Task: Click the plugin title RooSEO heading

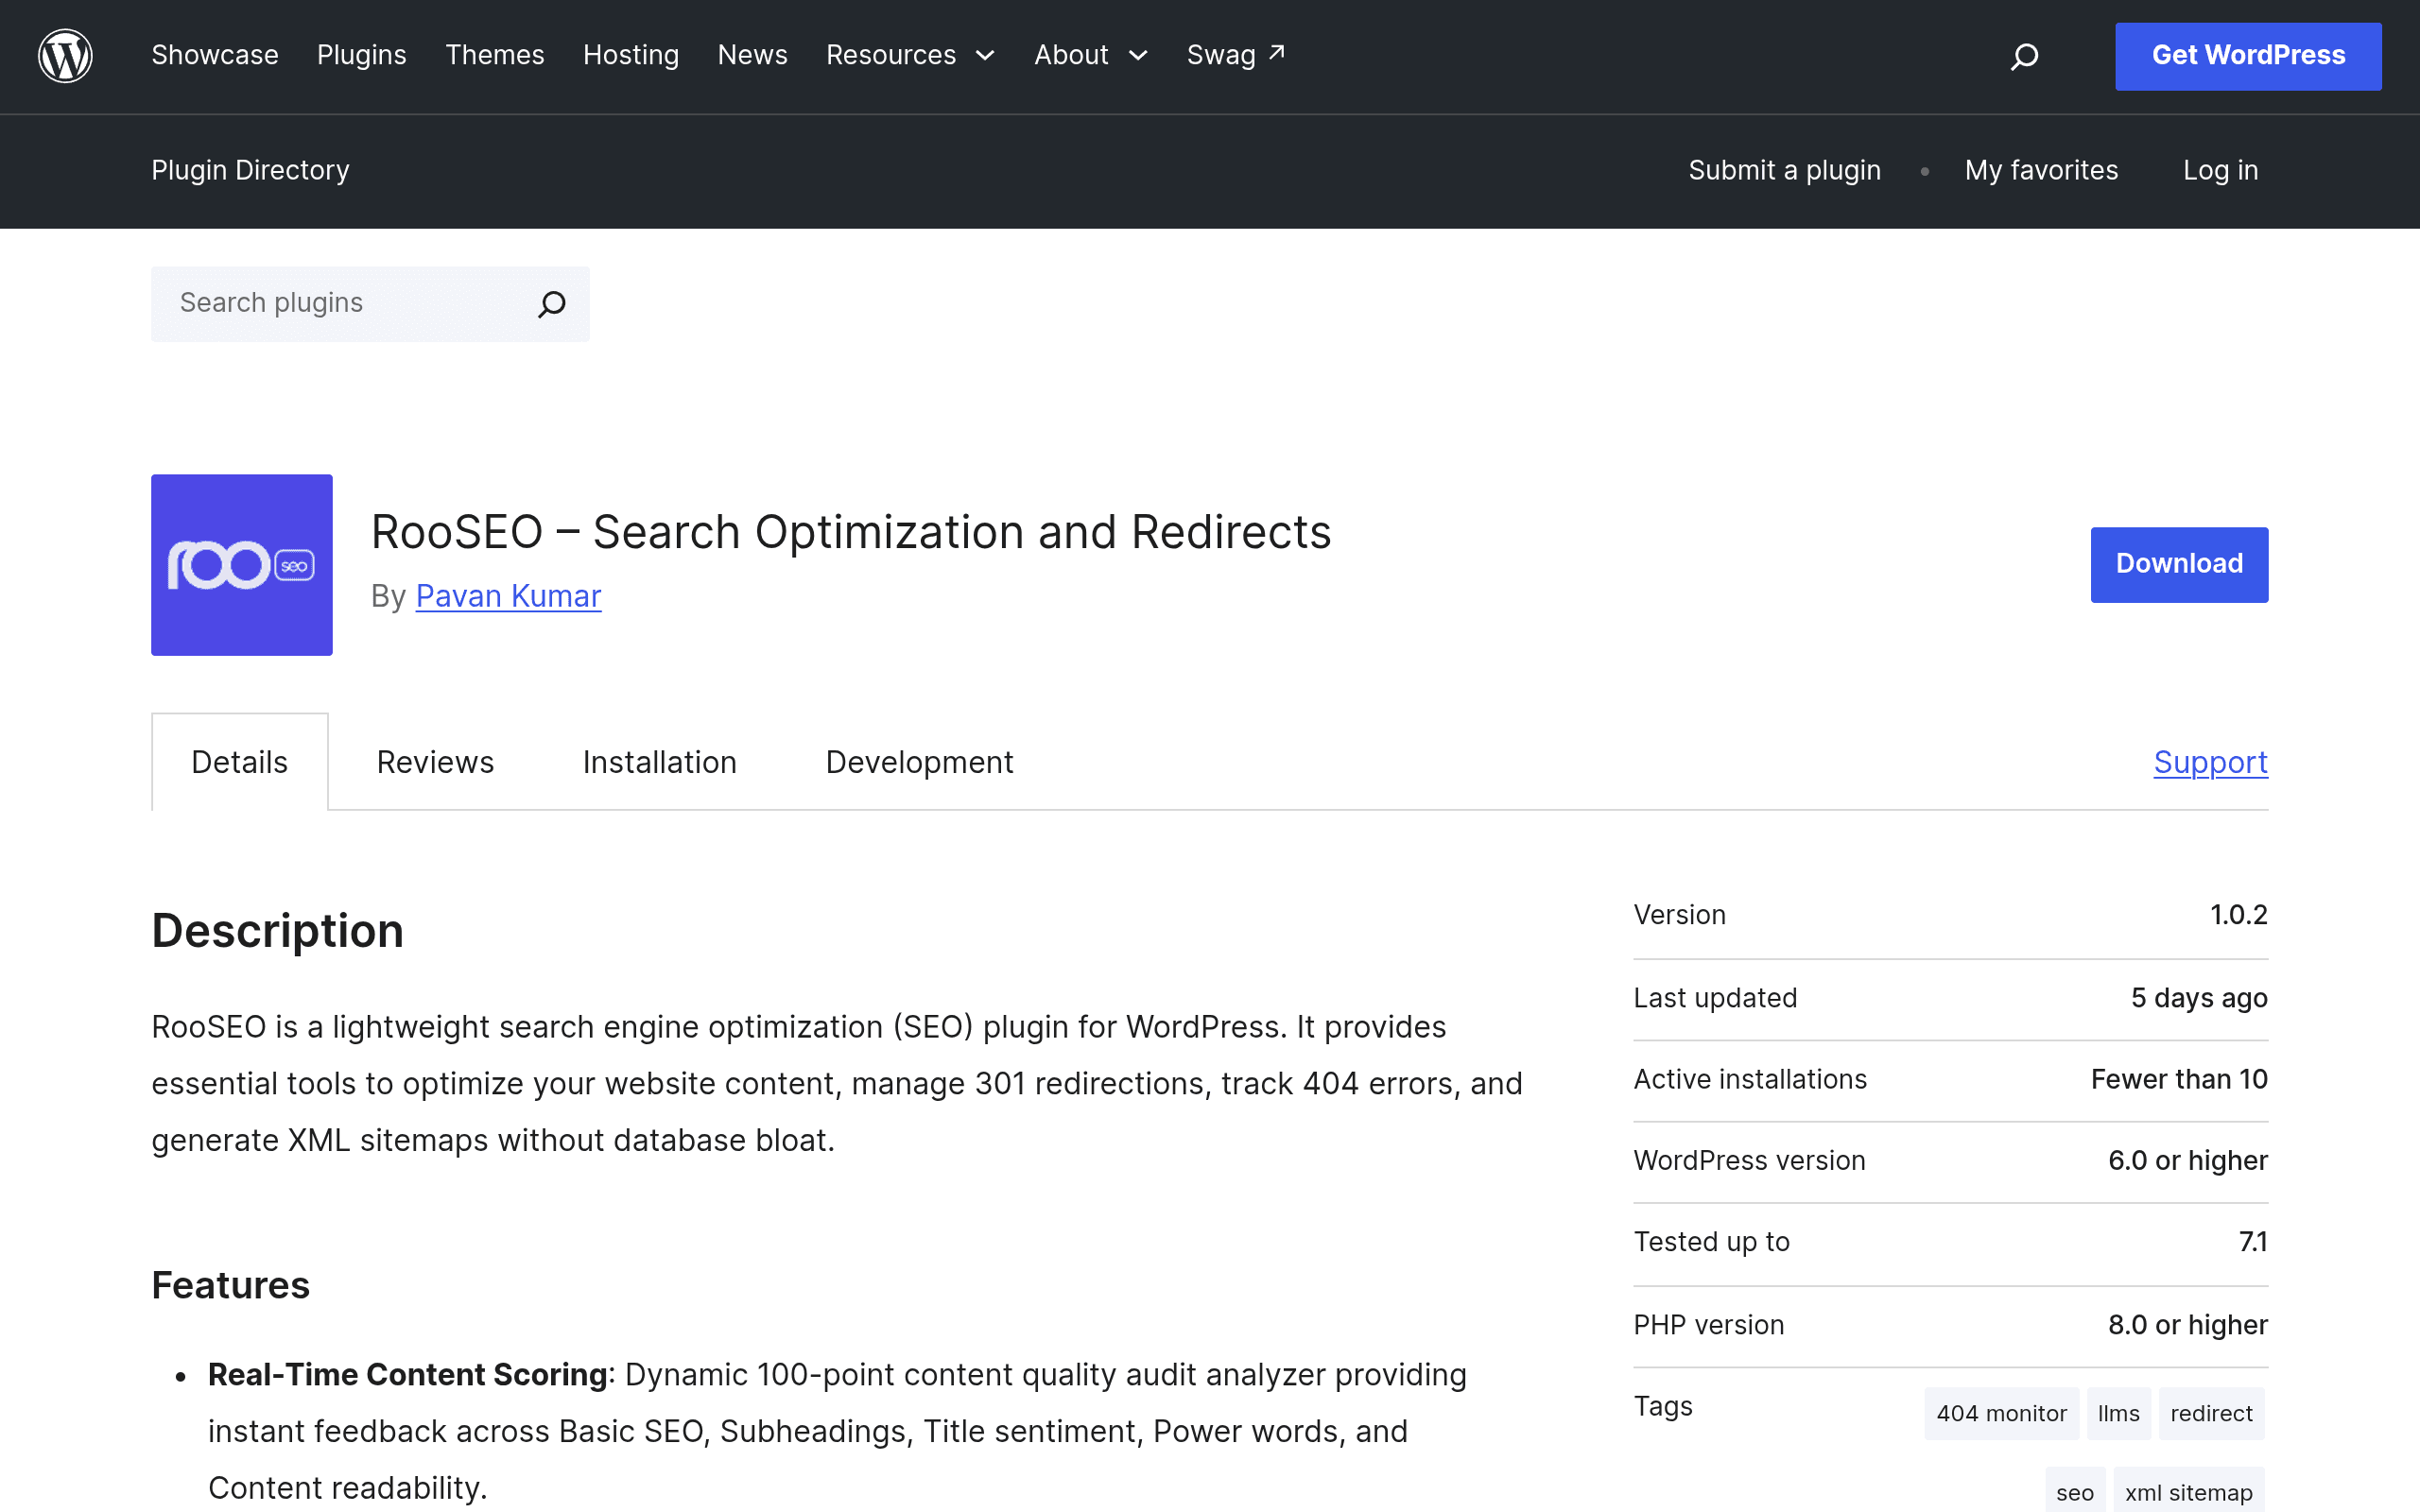Action: [851, 532]
